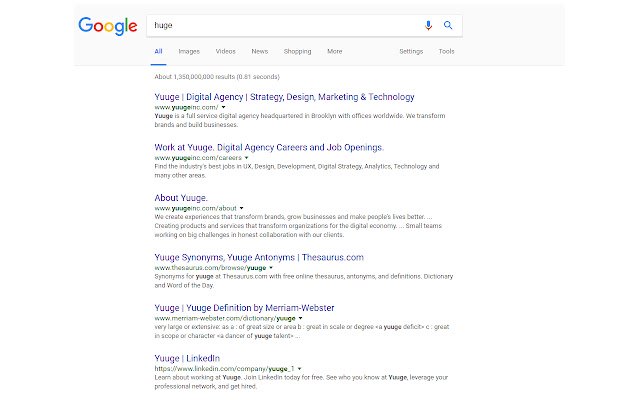640x400 pixels.
Task: Click snippet 'Learn about working at Yuuge'
Action: pos(301,382)
